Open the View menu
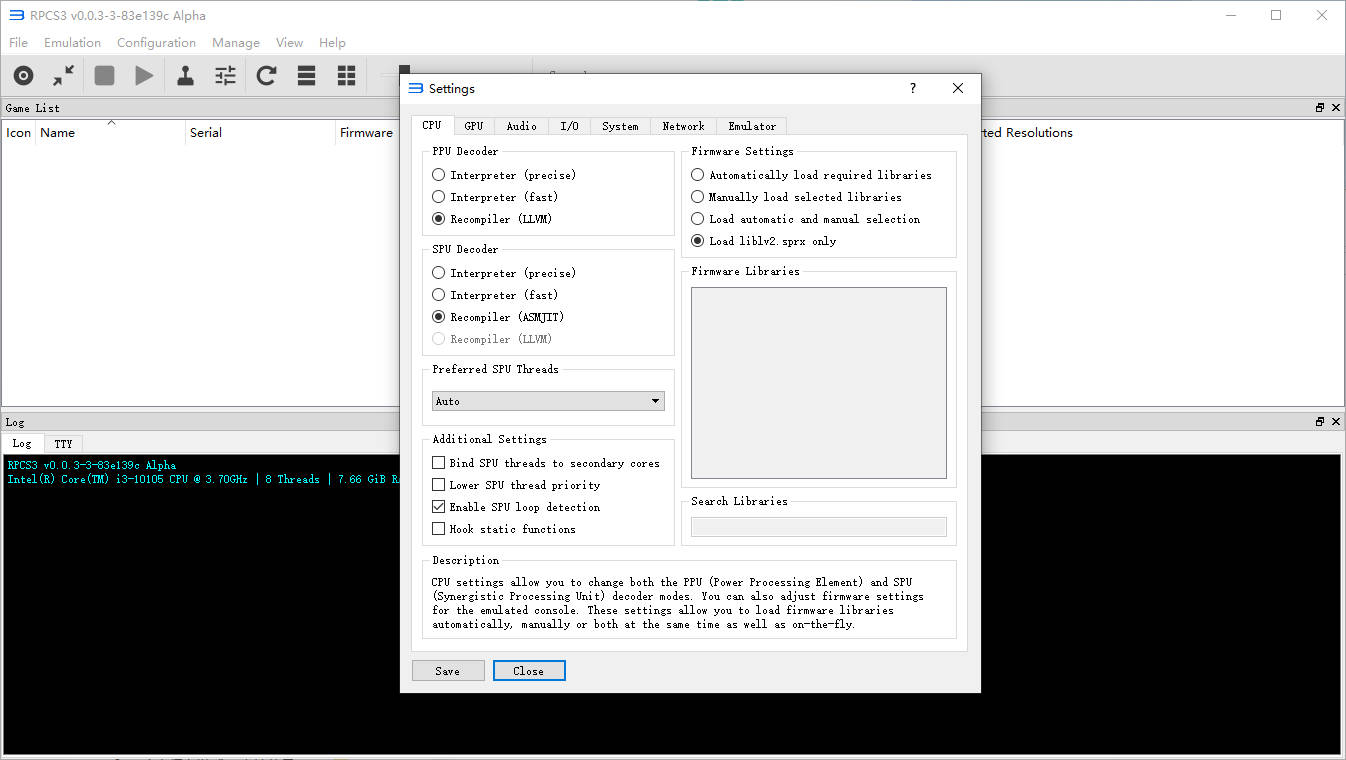Image resolution: width=1346 pixels, height=760 pixels. point(289,43)
